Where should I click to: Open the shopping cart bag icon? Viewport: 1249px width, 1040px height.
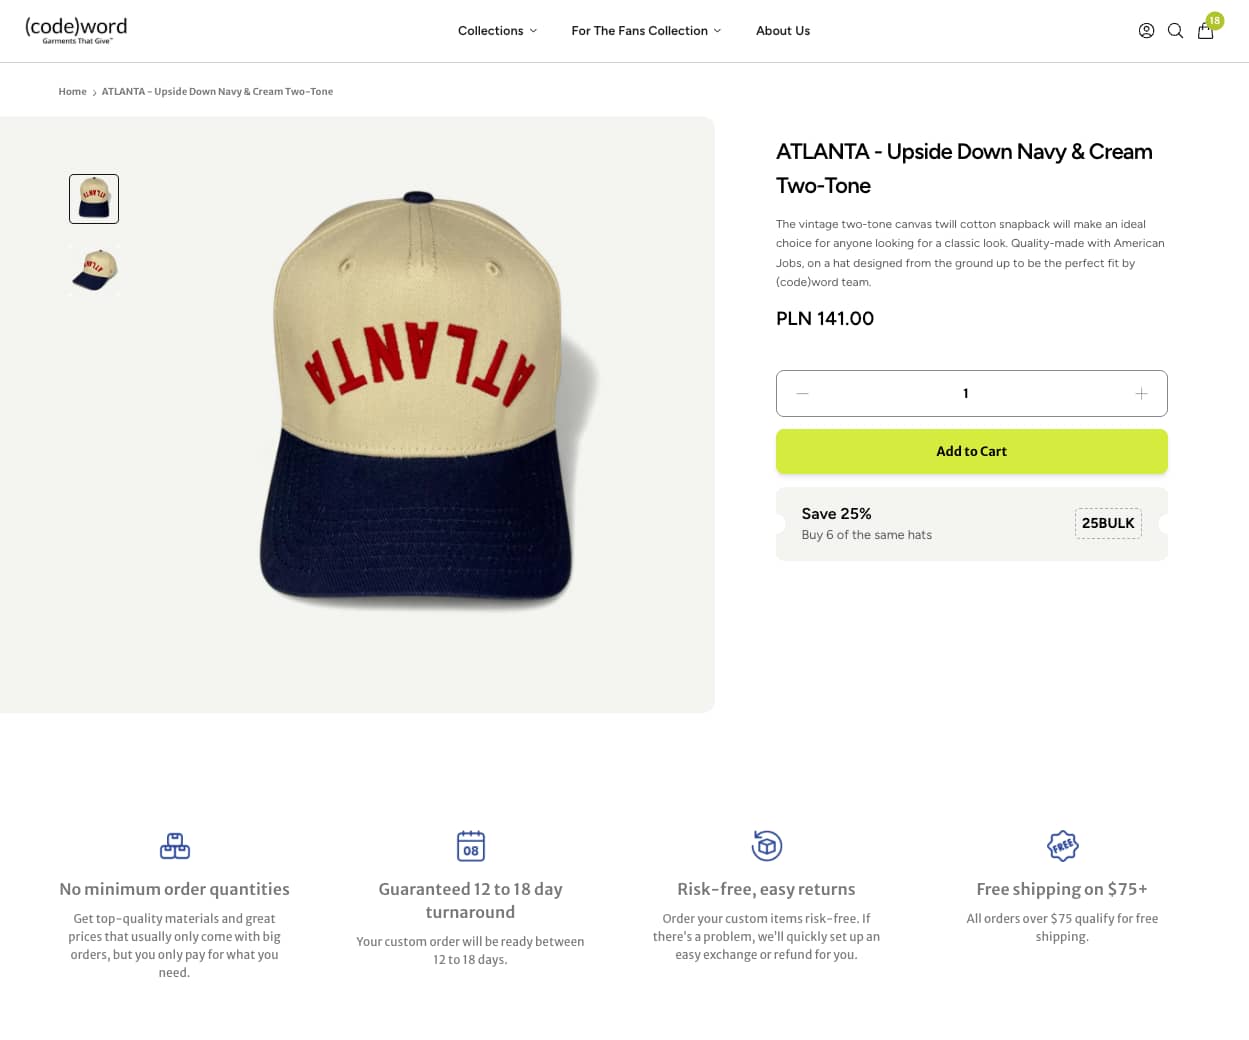1206,31
